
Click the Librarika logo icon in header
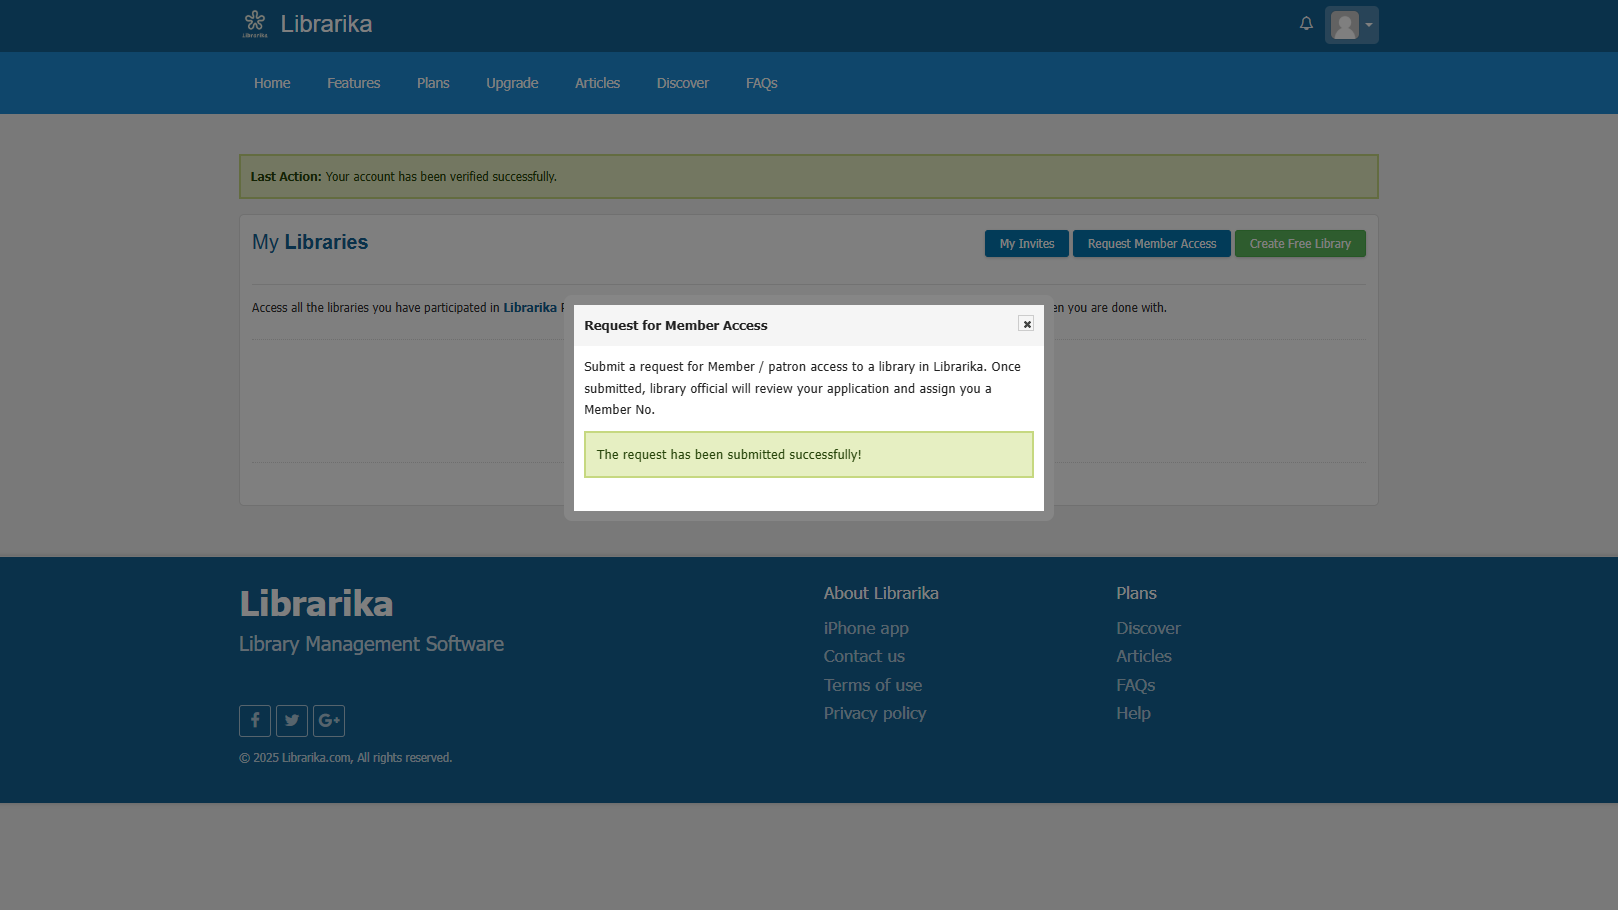255,23
